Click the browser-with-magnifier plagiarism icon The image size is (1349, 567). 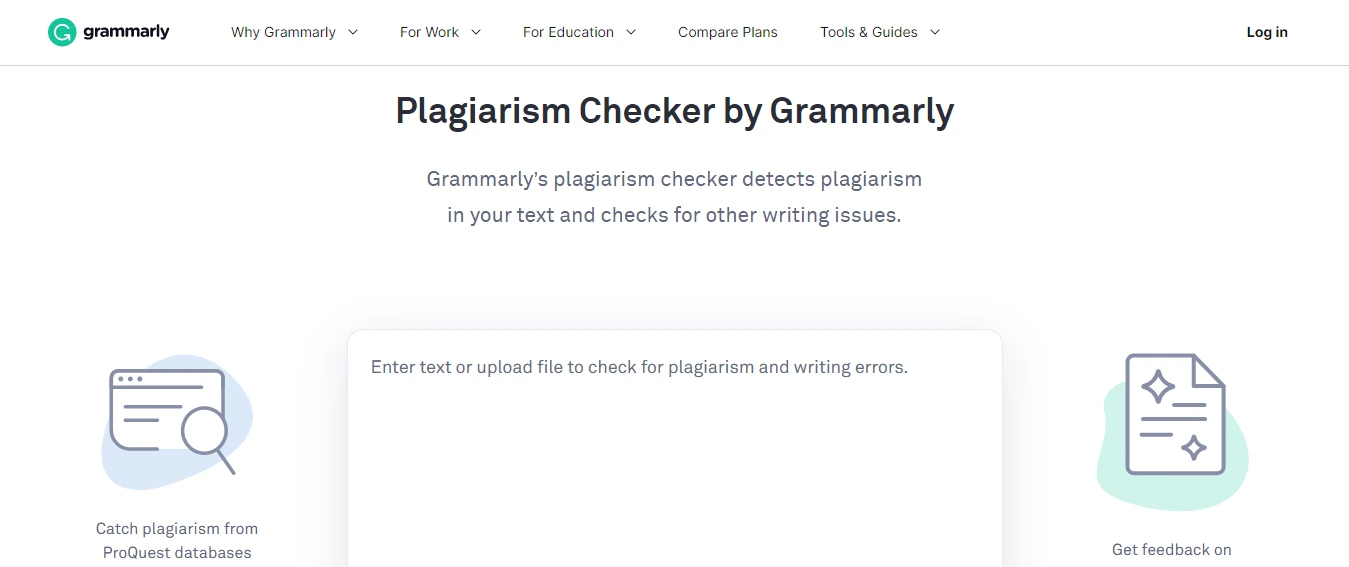pyautogui.click(x=172, y=421)
